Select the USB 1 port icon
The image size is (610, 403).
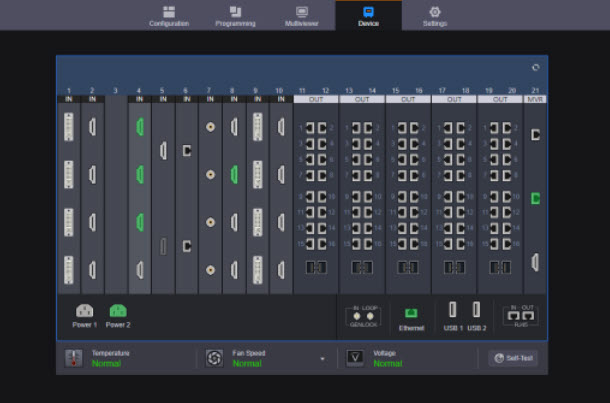(x=453, y=311)
